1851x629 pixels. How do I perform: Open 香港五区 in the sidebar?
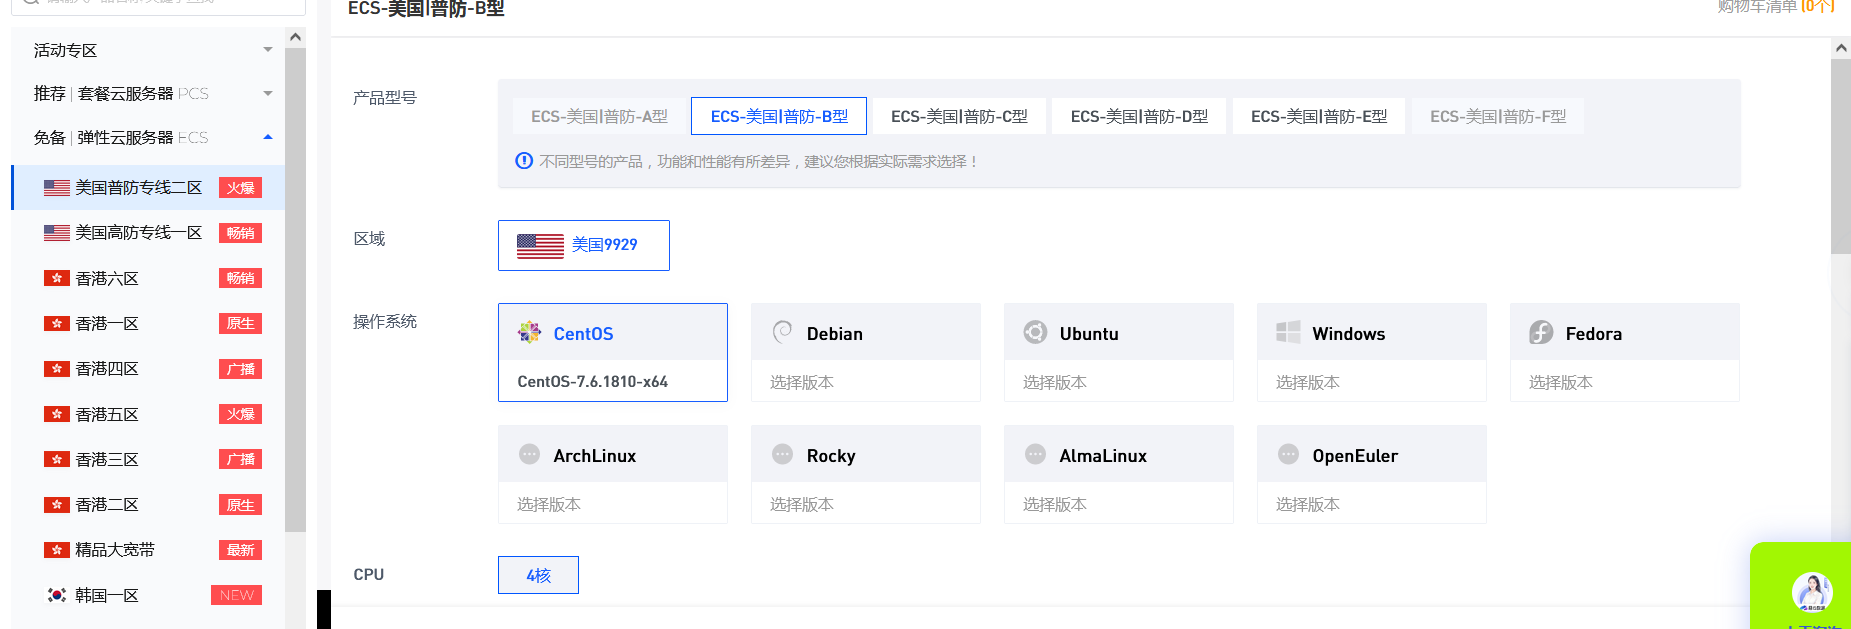click(148, 414)
